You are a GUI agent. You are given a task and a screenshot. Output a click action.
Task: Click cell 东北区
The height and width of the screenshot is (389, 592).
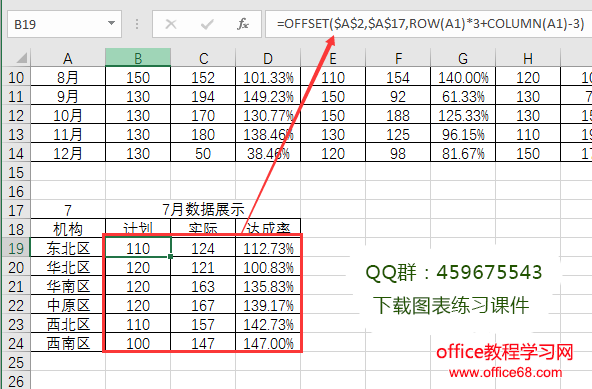pos(68,248)
